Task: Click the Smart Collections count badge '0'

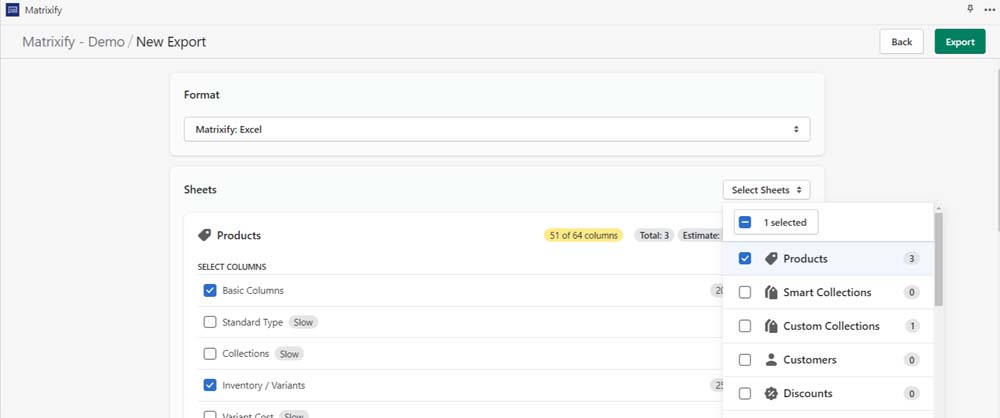Action: click(x=912, y=292)
